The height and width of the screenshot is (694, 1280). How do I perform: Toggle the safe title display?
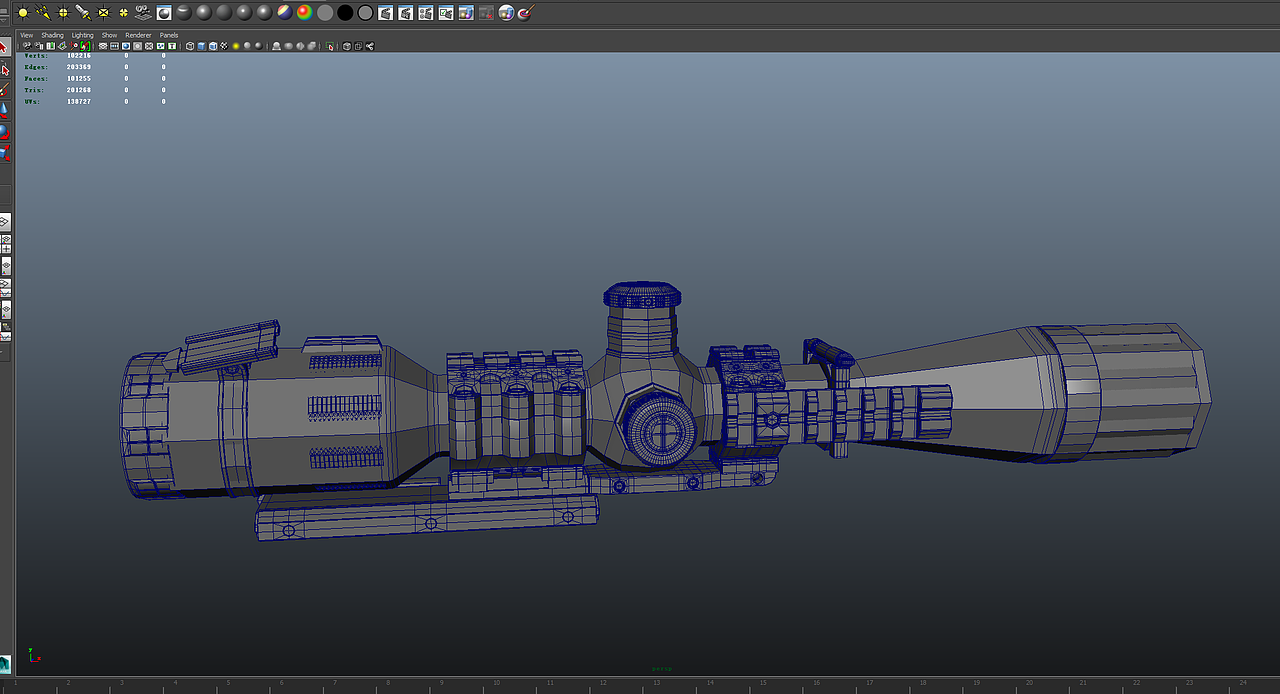172,46
